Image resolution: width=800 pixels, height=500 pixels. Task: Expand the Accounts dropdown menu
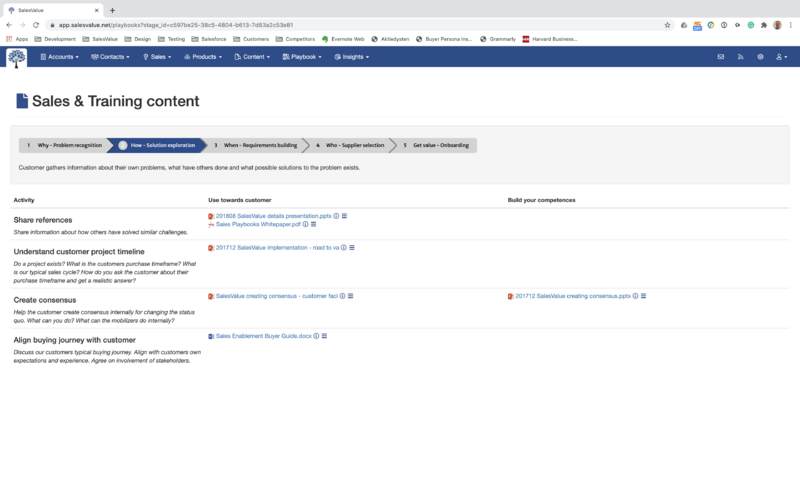[x=60, y=57]
